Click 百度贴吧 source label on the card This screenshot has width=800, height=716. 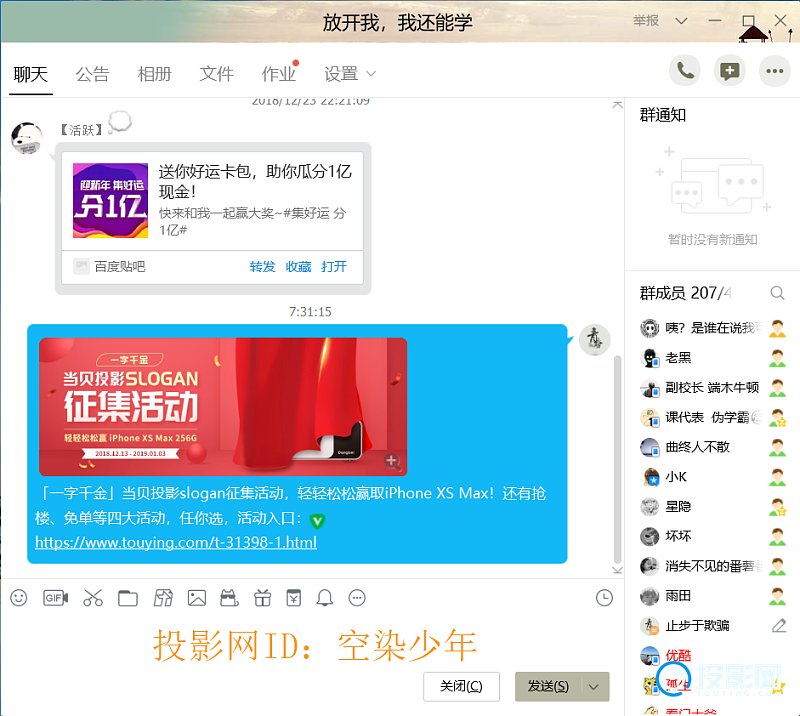coord(119,266)
